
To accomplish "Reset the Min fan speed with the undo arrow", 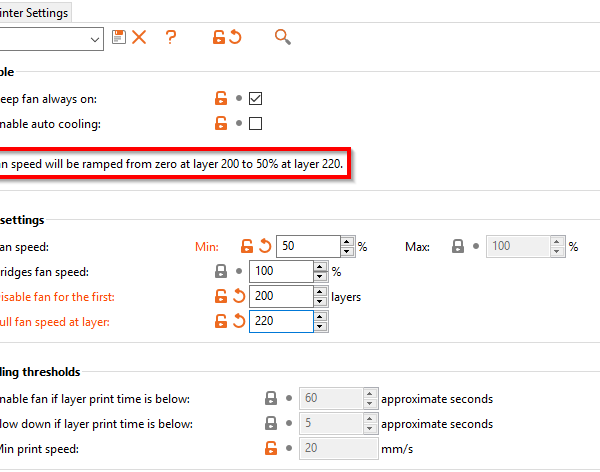I will (264, 246).
